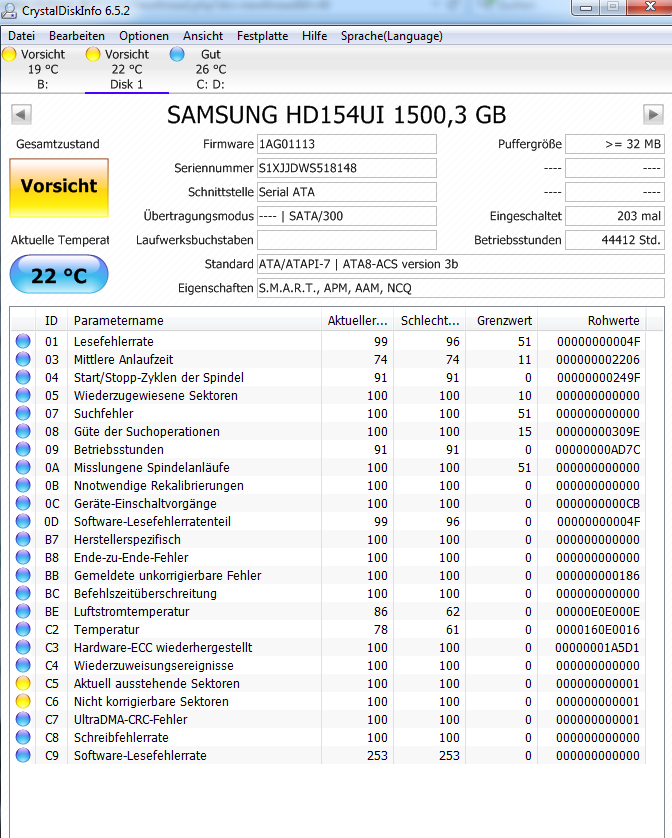Select the blue Gut status icon for C: D:
Viewport: 672px width, 838px height.
pos(177,54)
